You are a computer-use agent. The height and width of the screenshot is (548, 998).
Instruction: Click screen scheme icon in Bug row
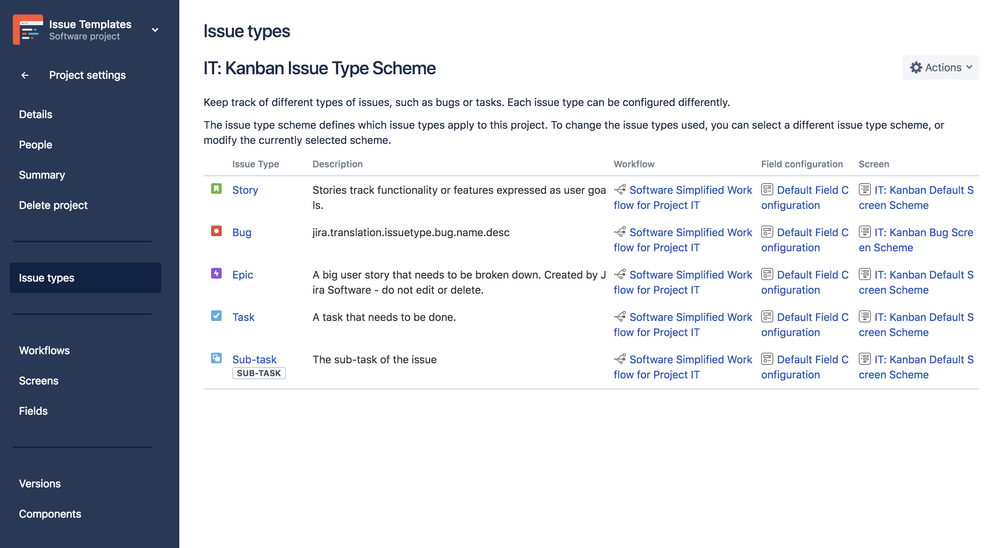(x=865, y=232)
